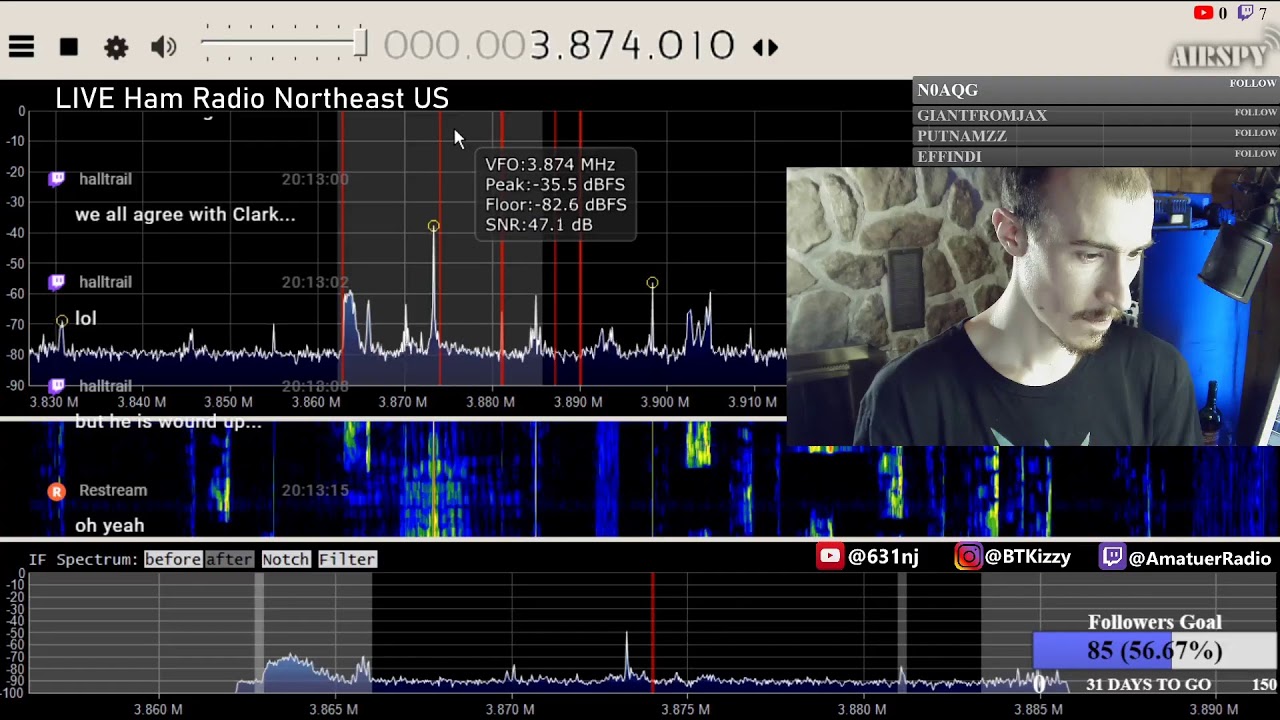
Task: Select the PUTNAMZZ username
Action: [962, 136]
